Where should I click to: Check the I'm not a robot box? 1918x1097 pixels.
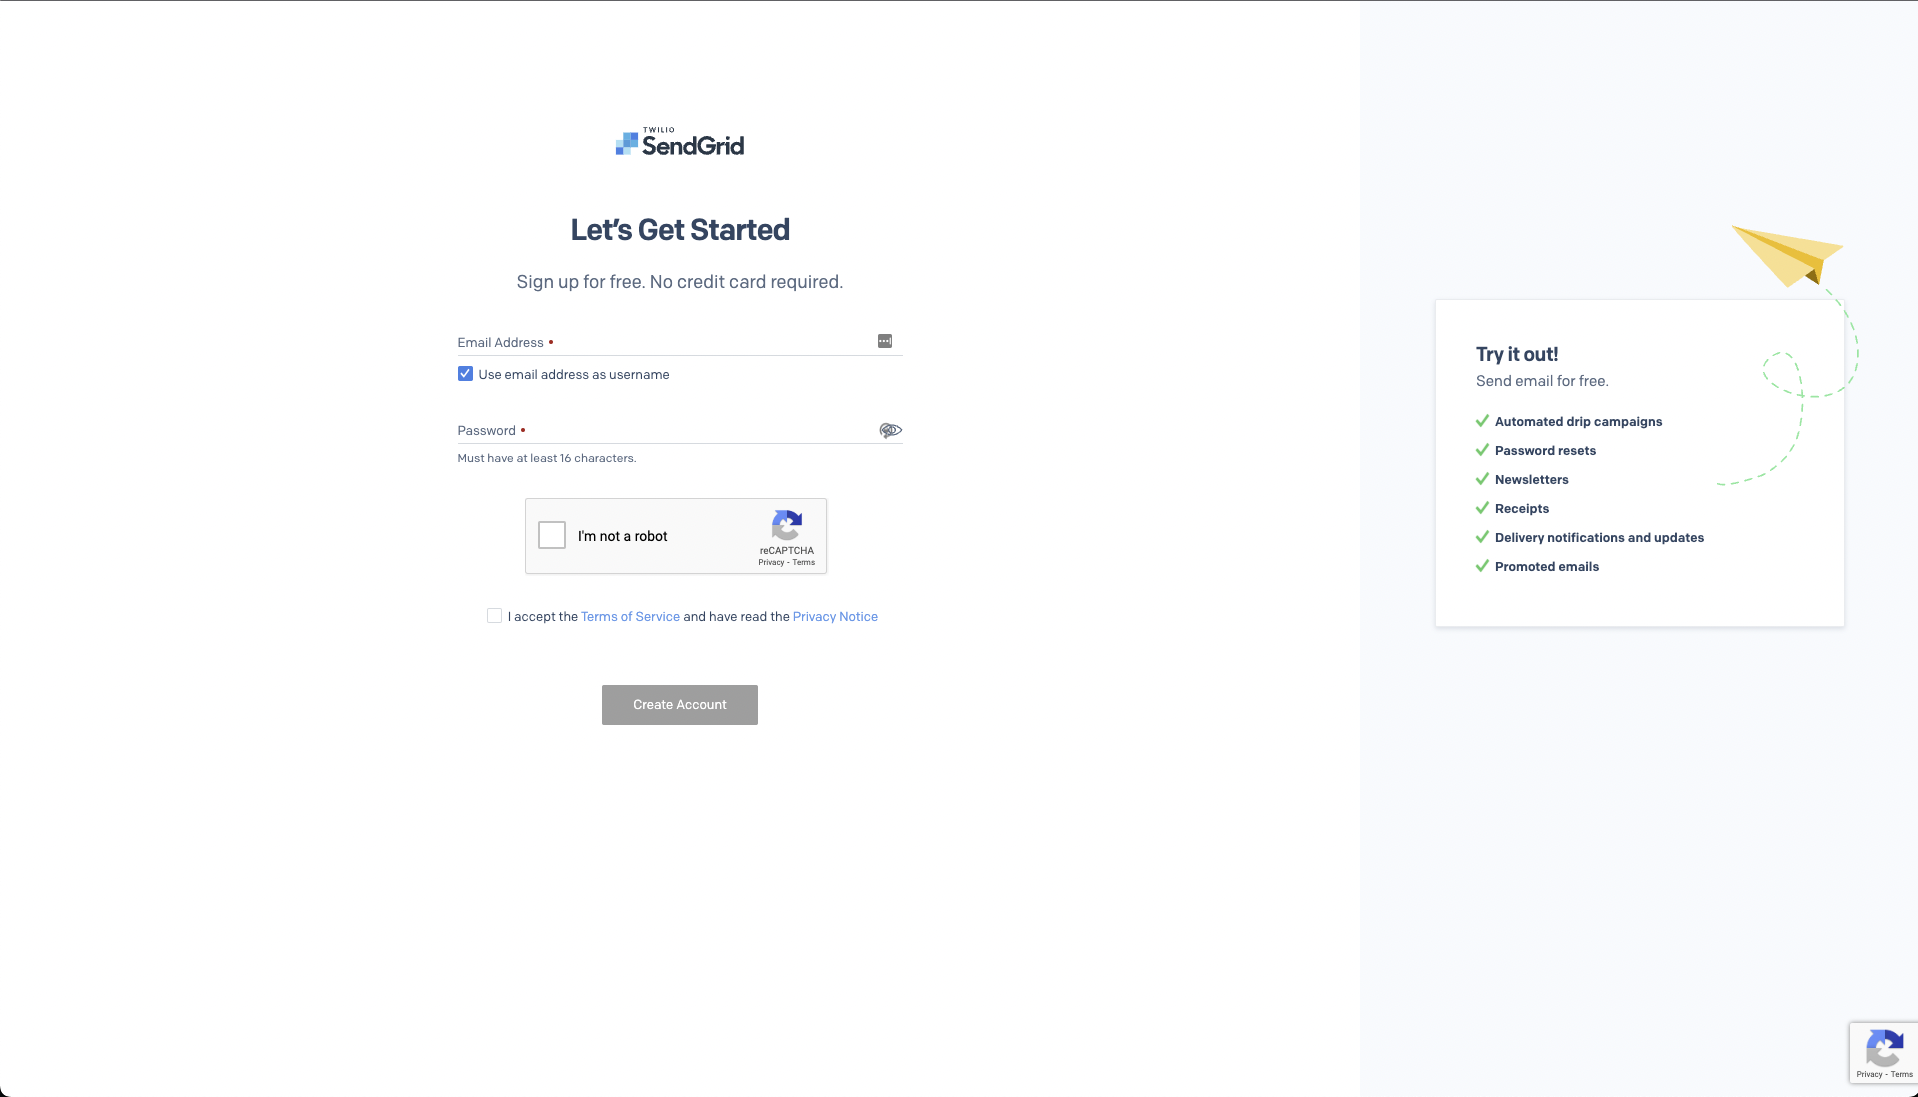552,536
